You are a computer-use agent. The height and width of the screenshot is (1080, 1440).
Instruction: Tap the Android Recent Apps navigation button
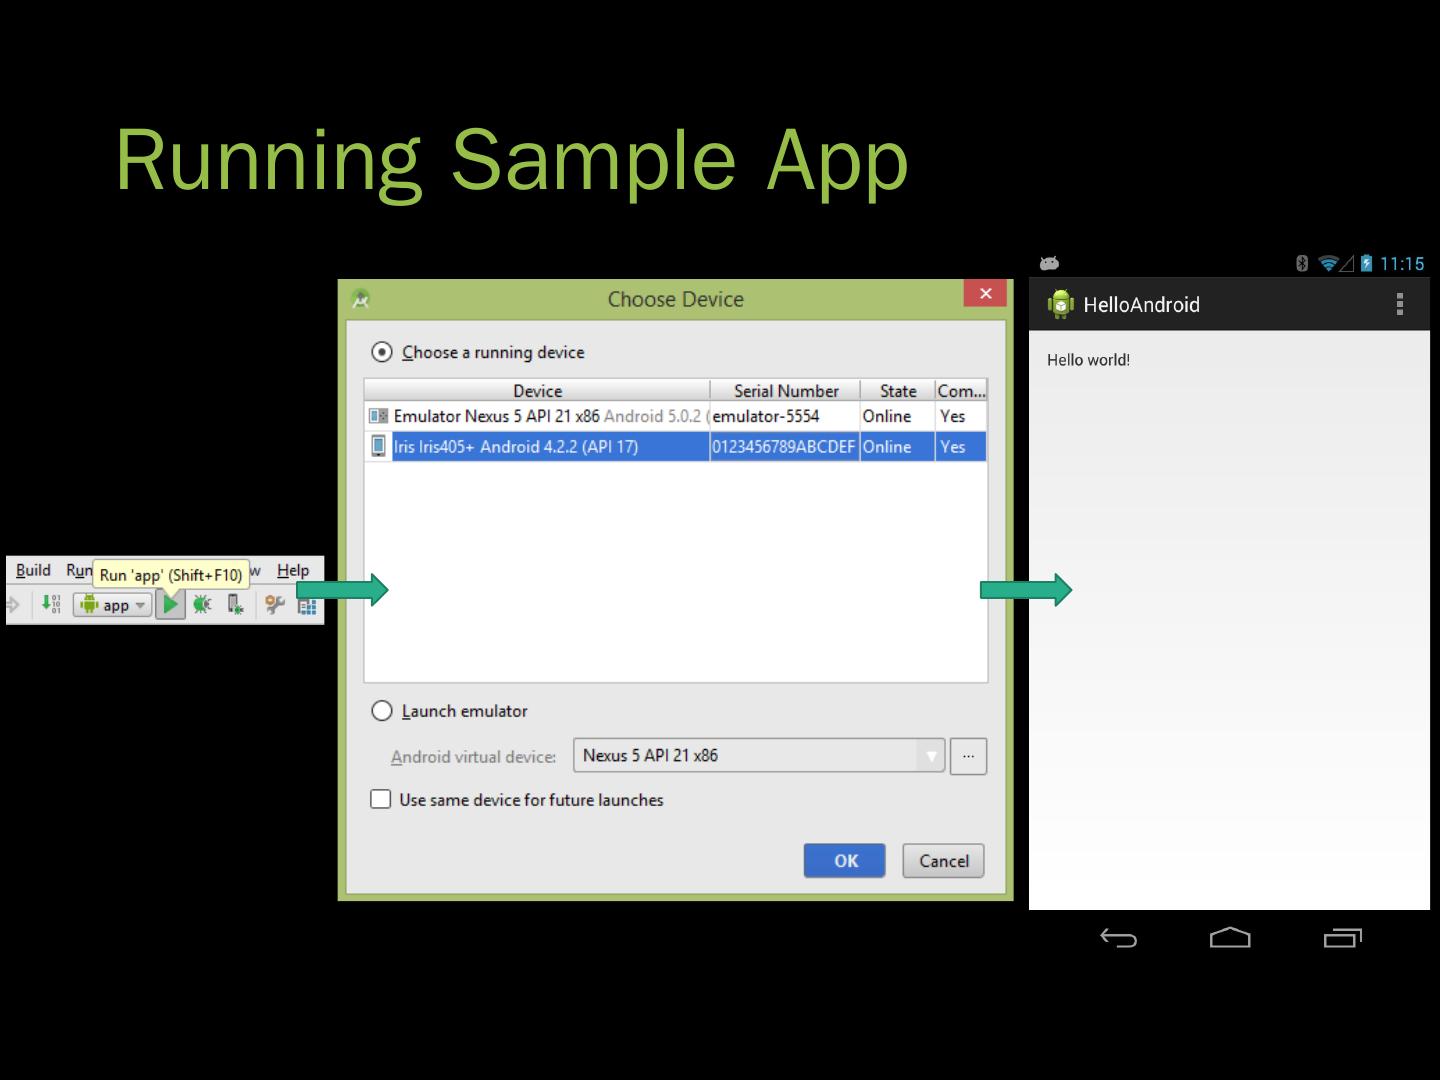pyautogui.click(x=1342, y=938)
